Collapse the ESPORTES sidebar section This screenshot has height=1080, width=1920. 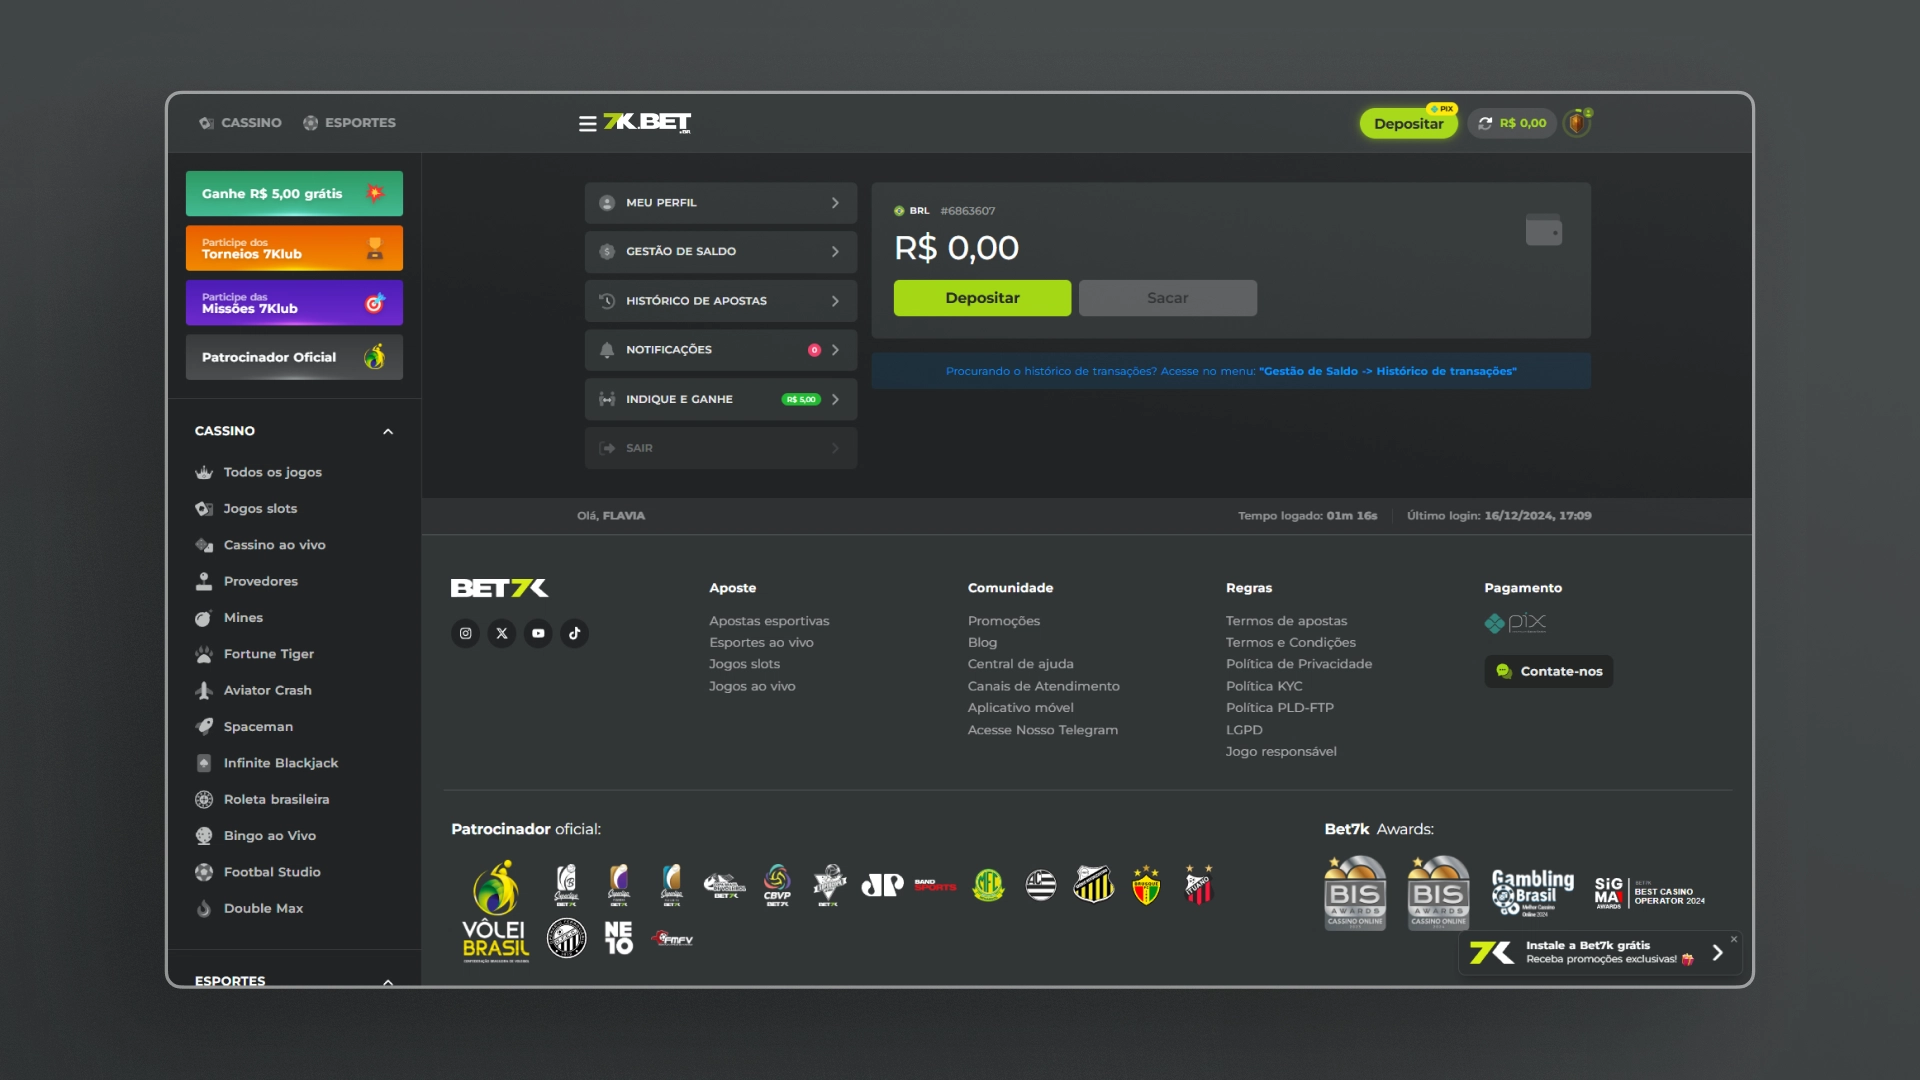point(388,982)
